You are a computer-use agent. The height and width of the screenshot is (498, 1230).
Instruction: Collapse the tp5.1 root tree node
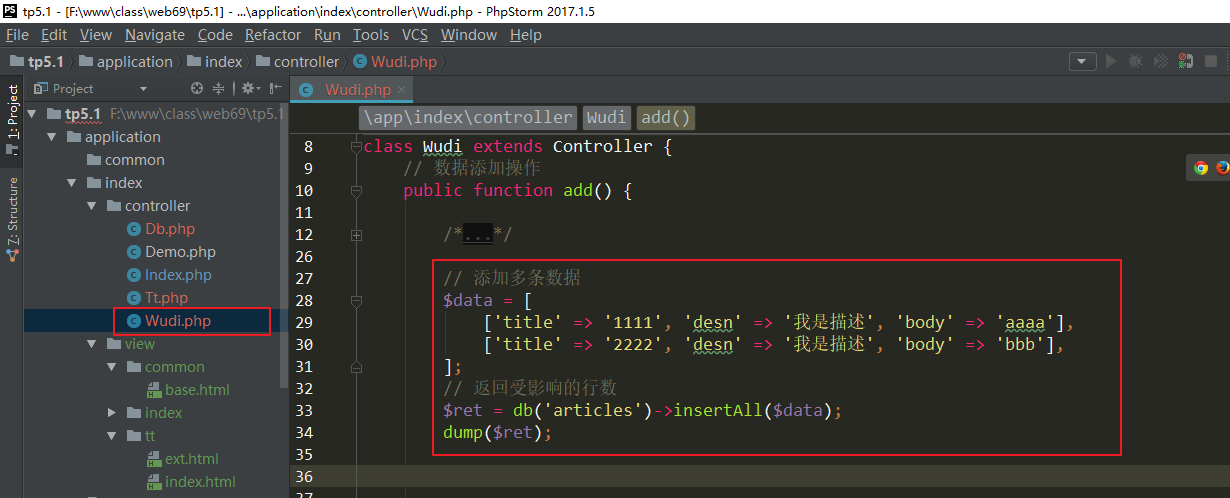pos(31,114)
